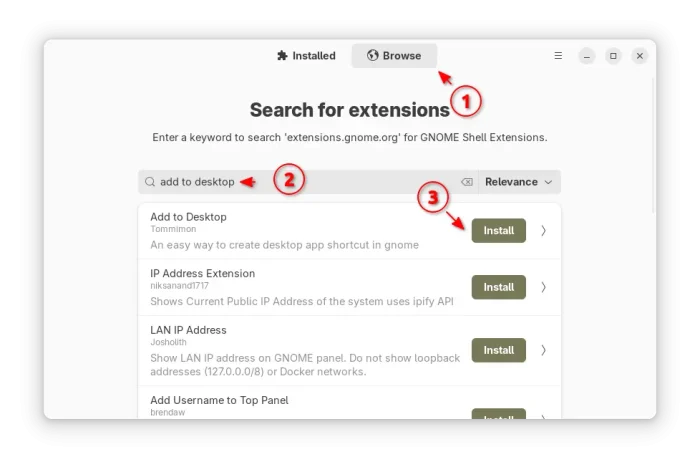Open the Relevance sort dropdown

pos(519,182)
